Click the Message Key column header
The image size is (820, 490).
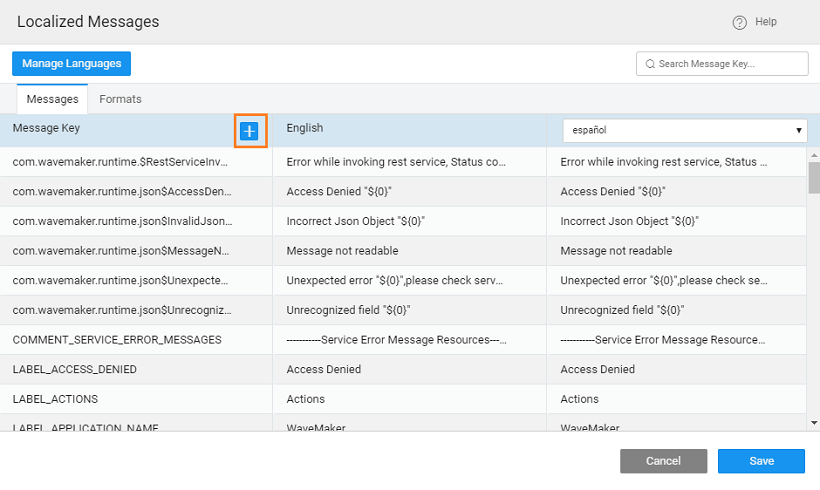[47, 128]
